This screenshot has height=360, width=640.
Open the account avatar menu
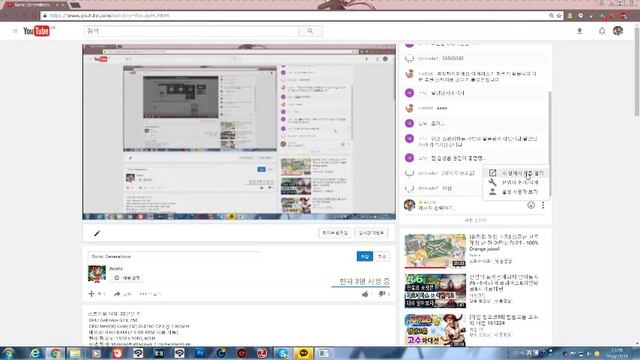point(618,31)
